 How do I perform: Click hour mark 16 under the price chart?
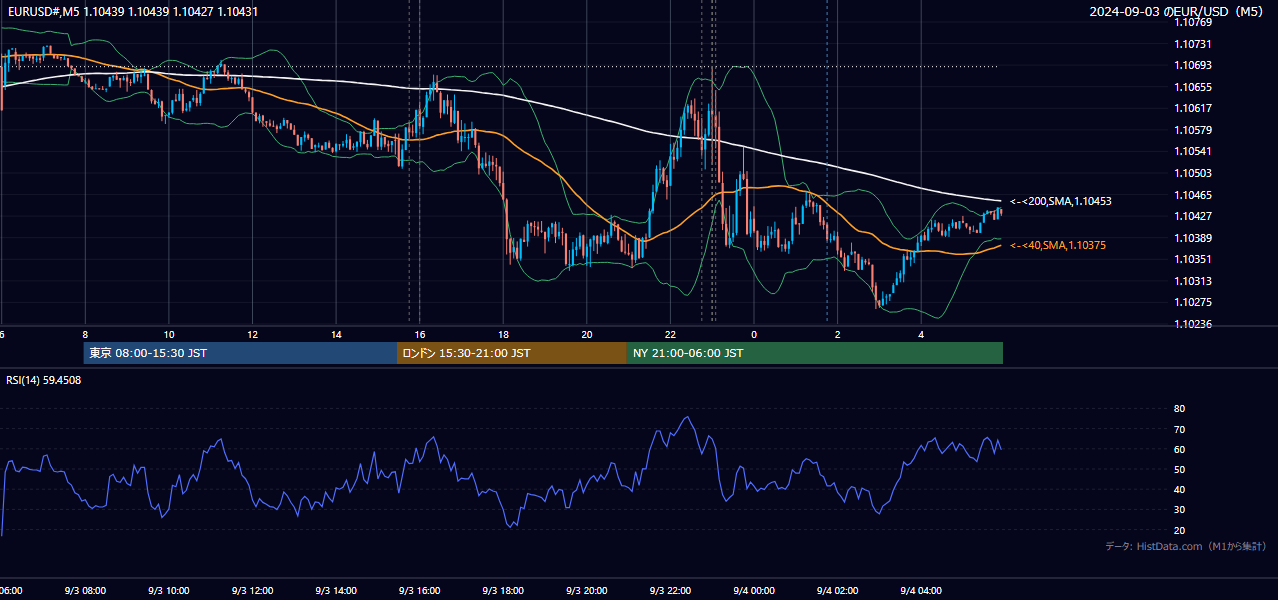tap(420, 335)
